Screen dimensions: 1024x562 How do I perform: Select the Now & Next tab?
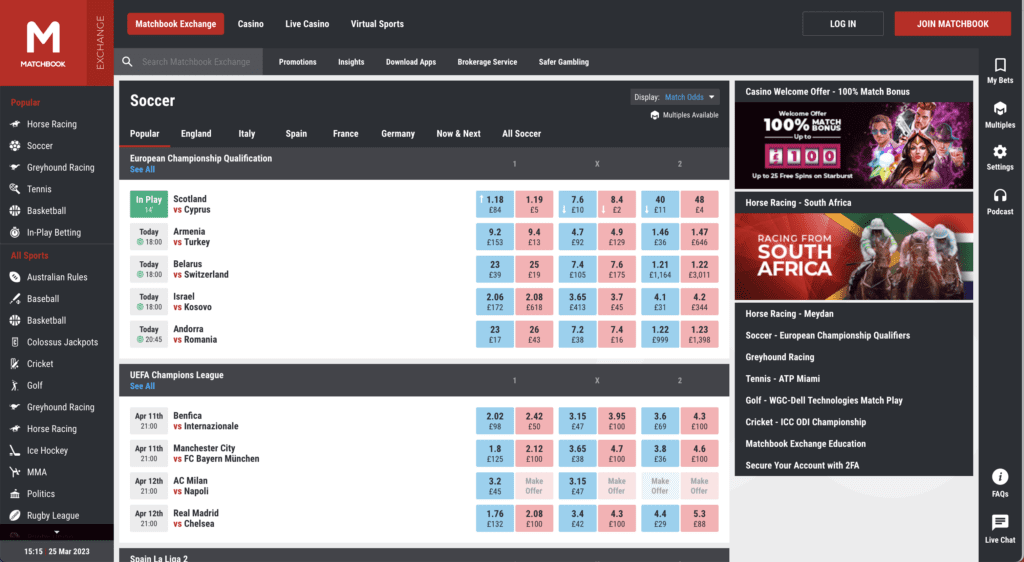(458, 133)
